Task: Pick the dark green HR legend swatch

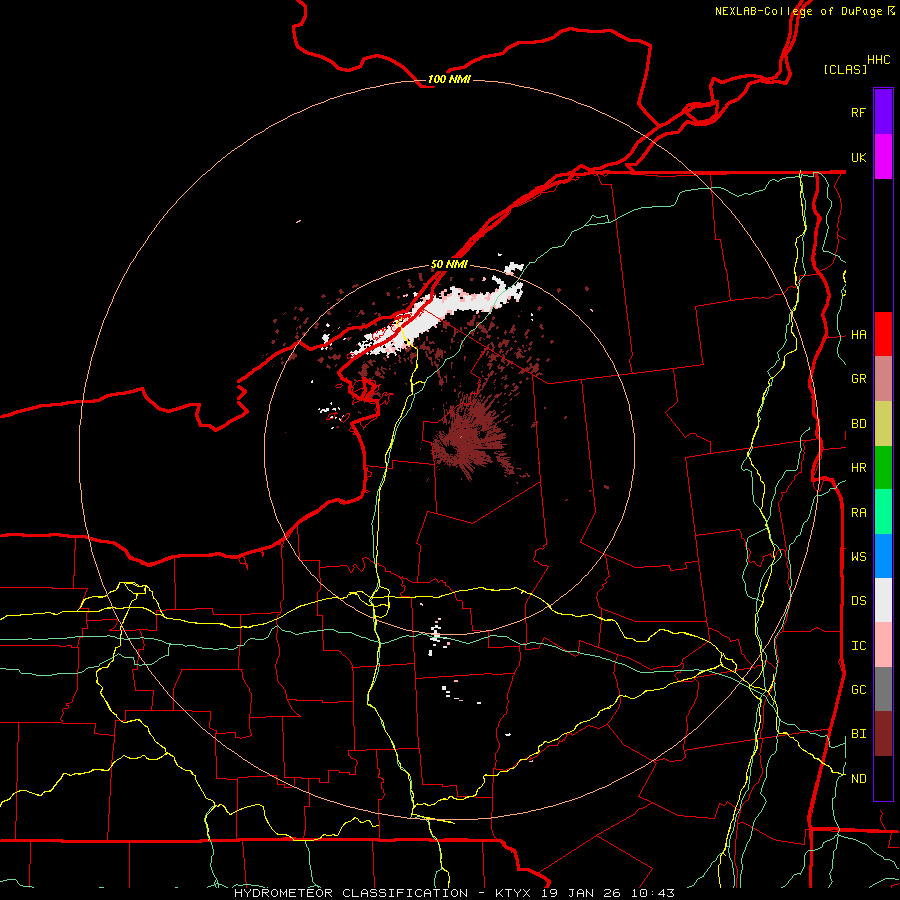Action: [x=883, y=467]
